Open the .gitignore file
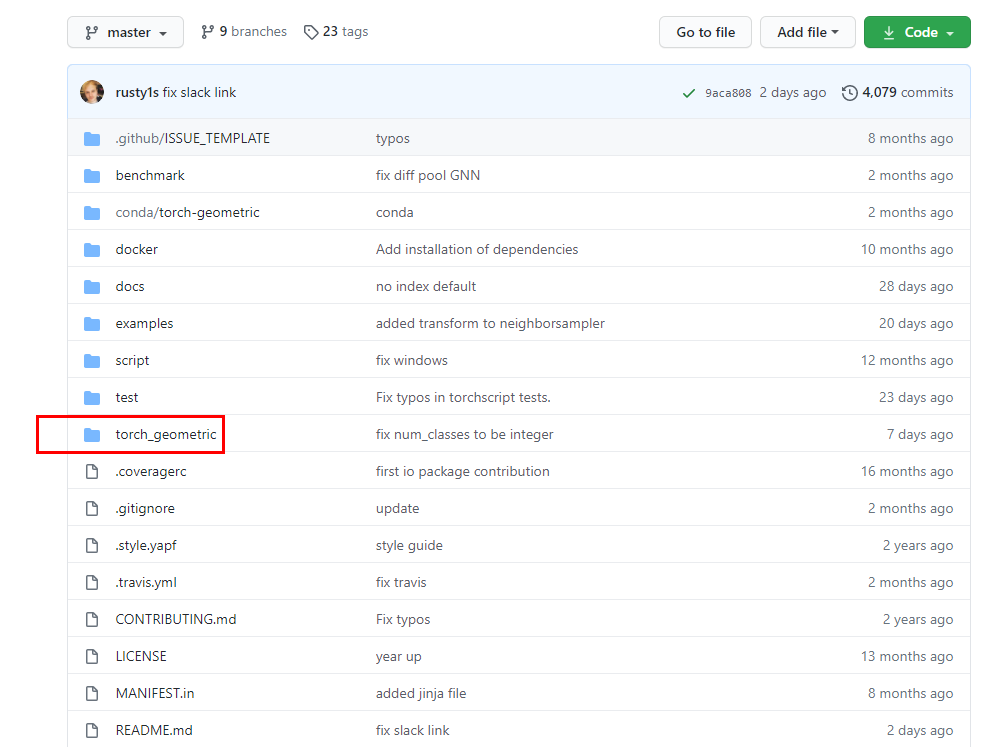Screen dimensions: 995x747 145,508
